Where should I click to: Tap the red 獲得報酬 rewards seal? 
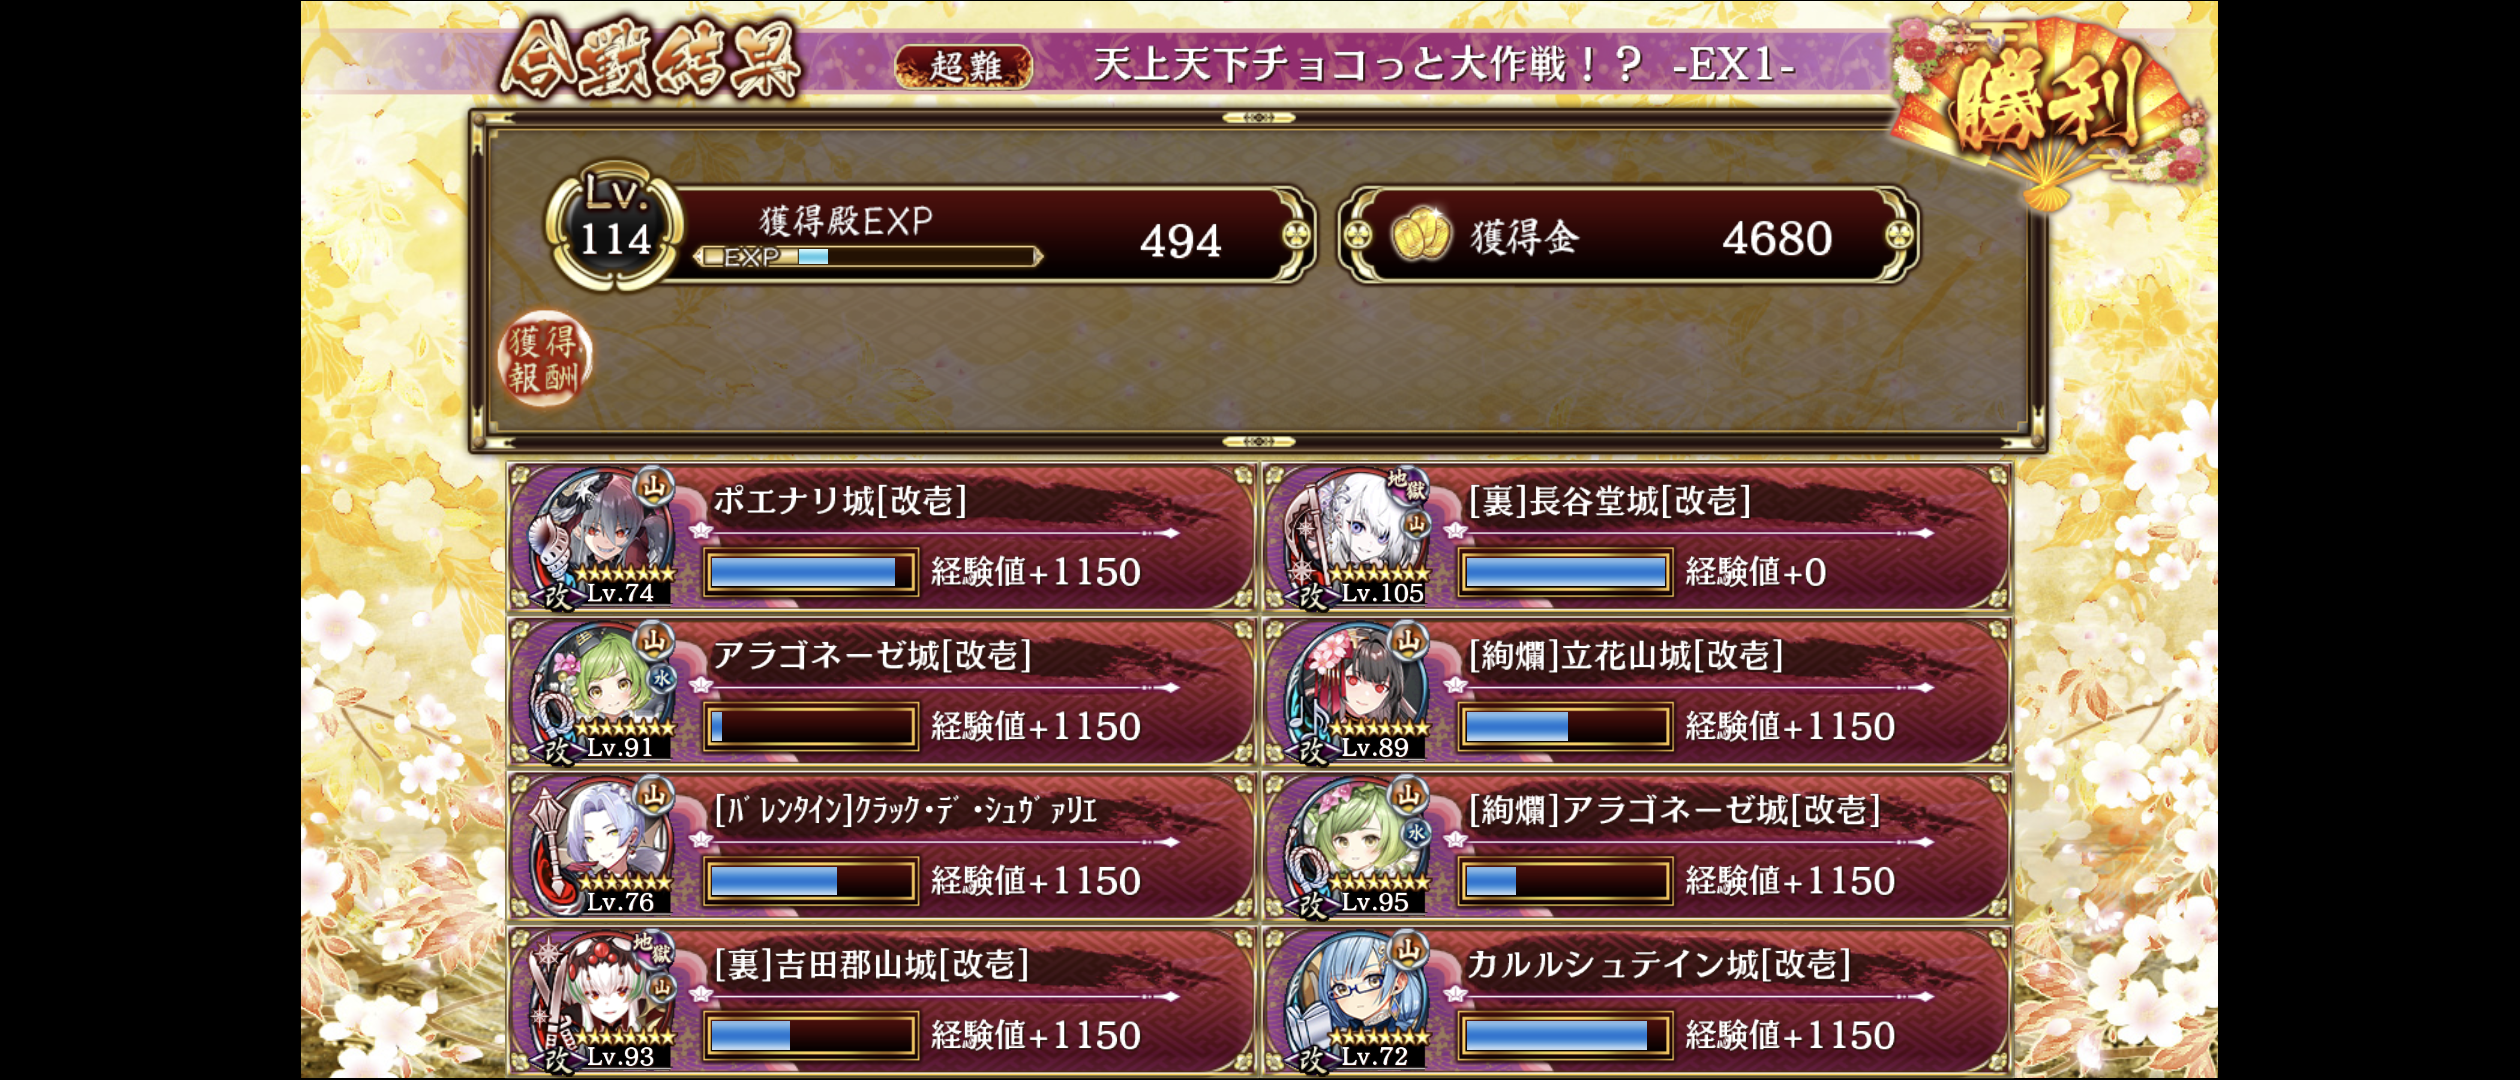tap(544, 359)
